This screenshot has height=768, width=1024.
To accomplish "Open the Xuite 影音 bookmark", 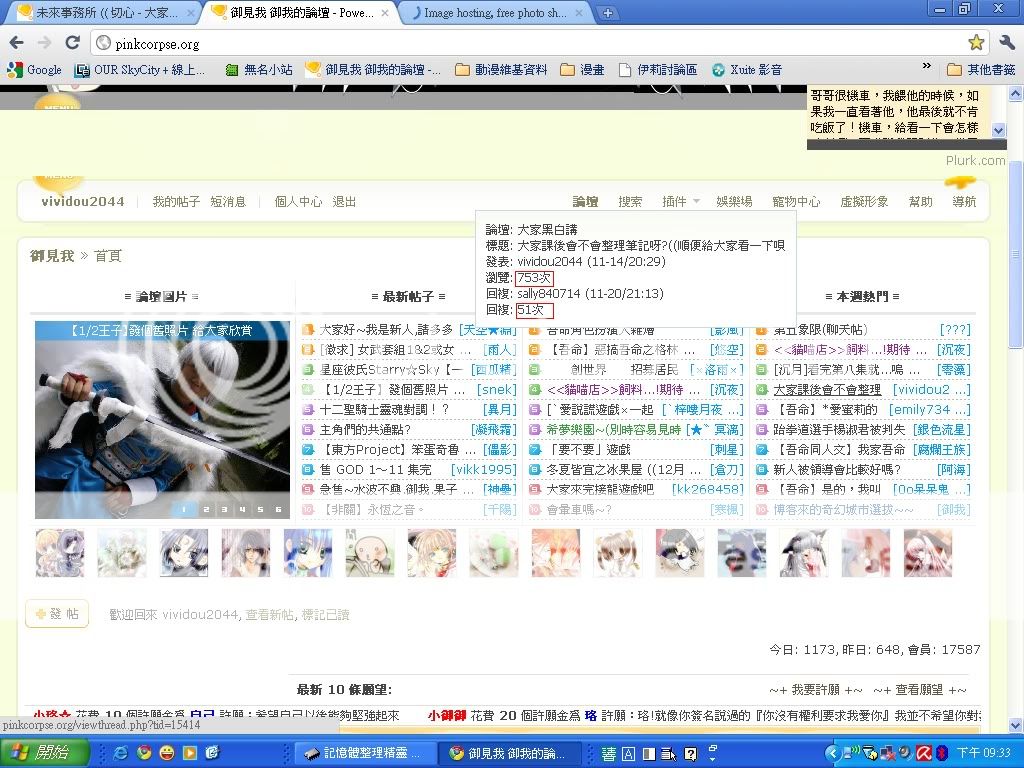I will click(746, 69).
